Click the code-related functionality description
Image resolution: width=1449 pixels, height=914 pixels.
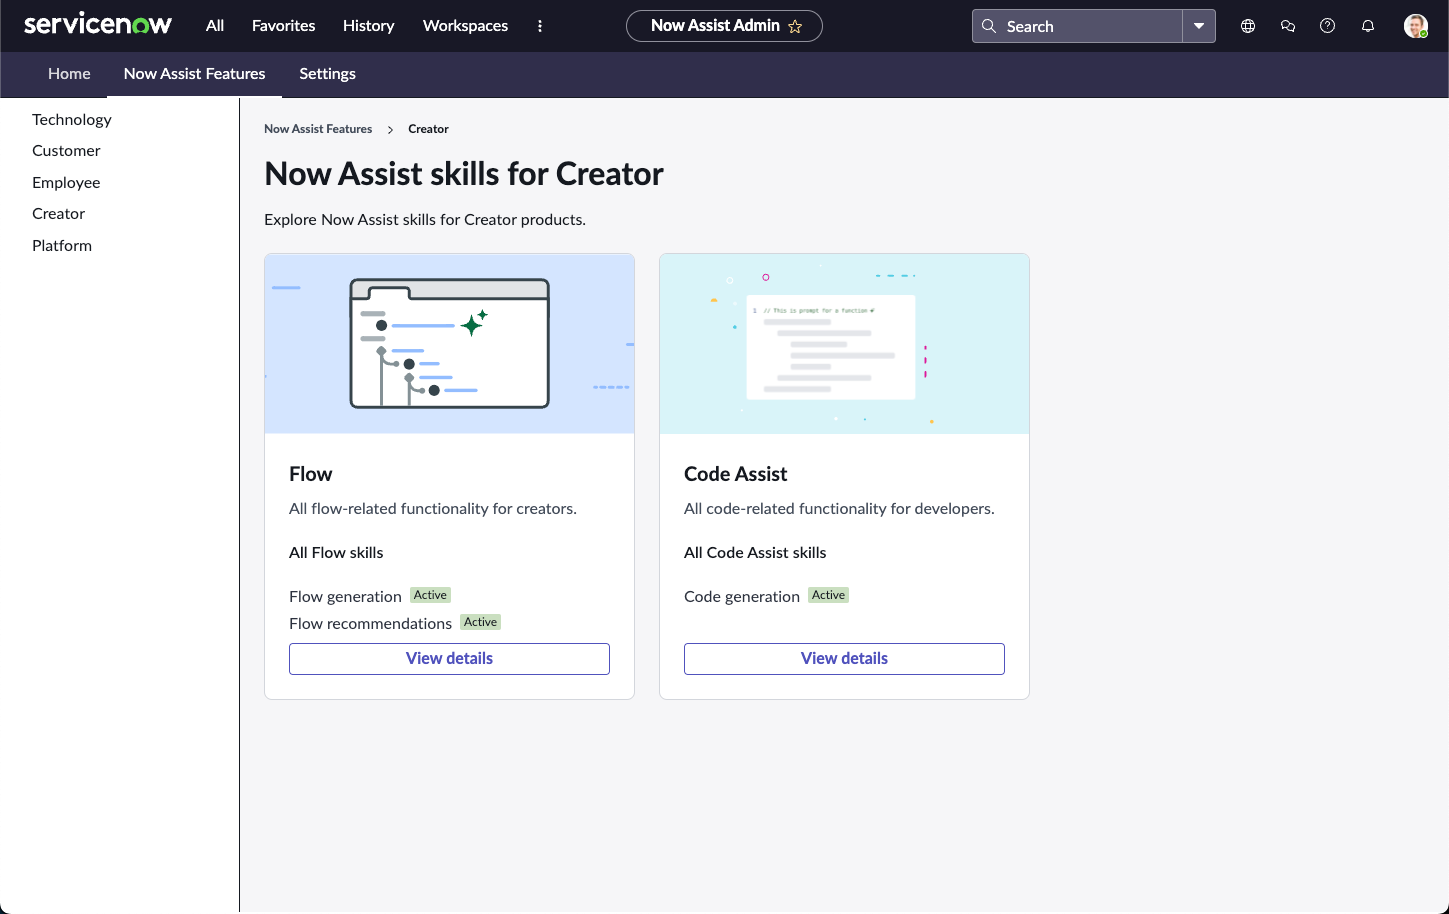point(839,509)
